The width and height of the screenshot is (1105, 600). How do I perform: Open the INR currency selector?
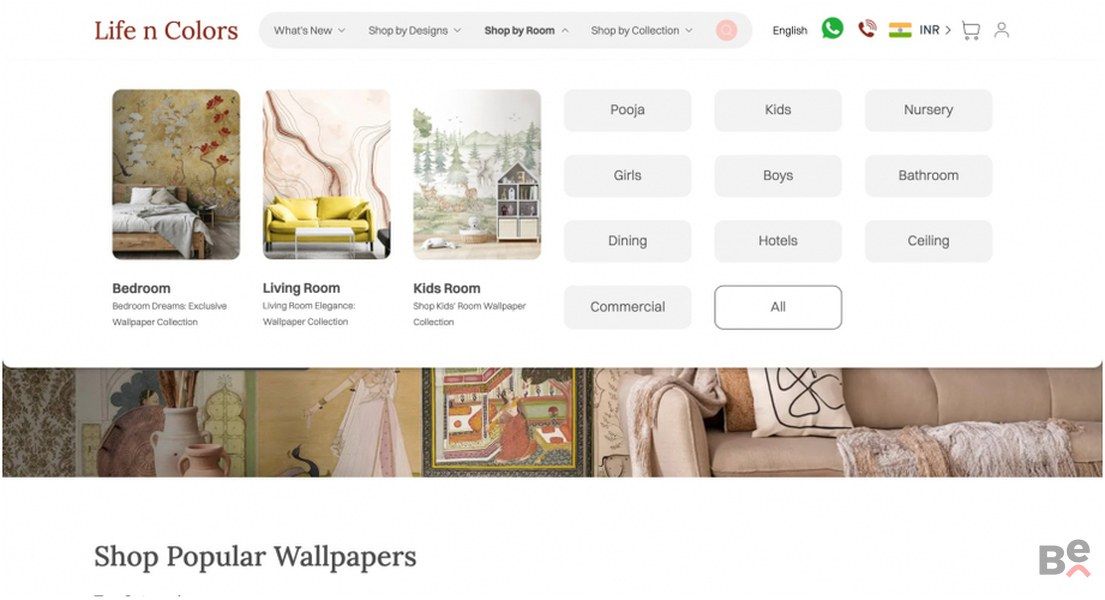coord(934,30)
